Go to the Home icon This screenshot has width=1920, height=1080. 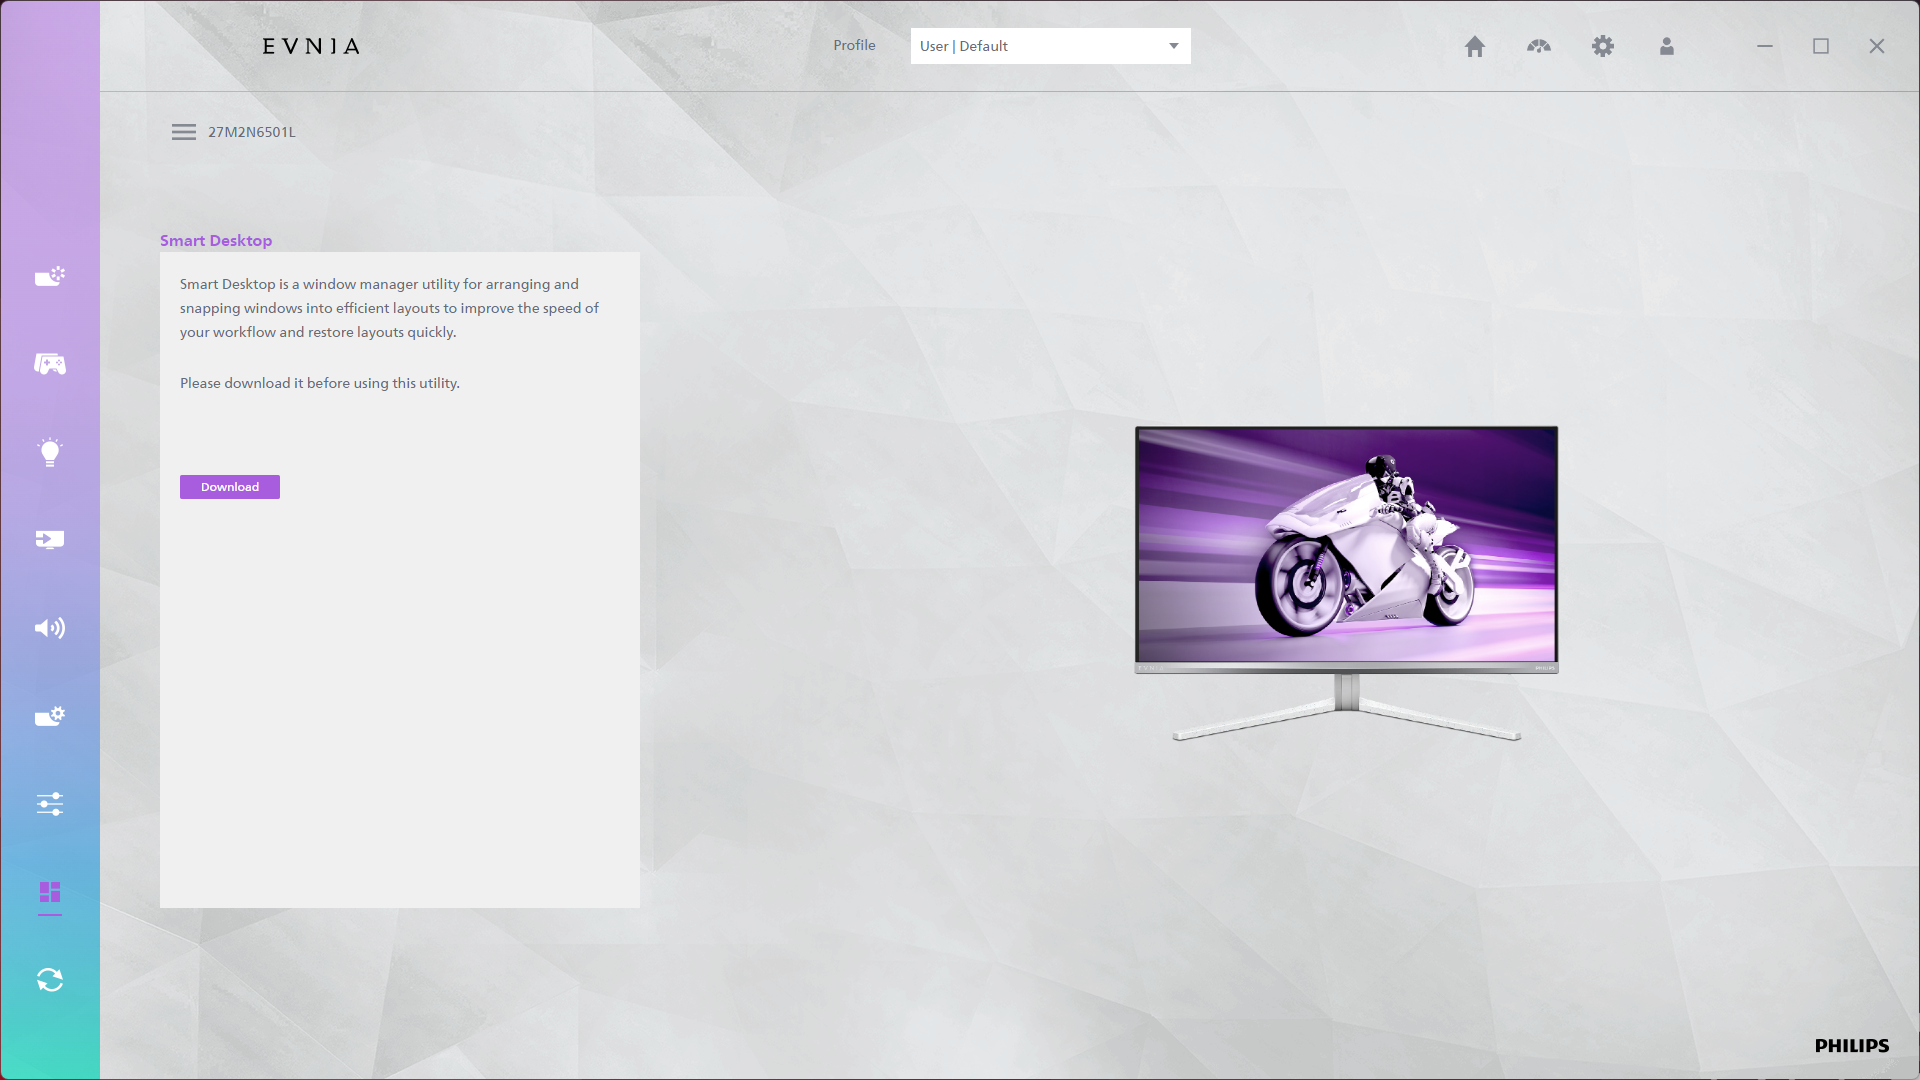coord(1475,46)
